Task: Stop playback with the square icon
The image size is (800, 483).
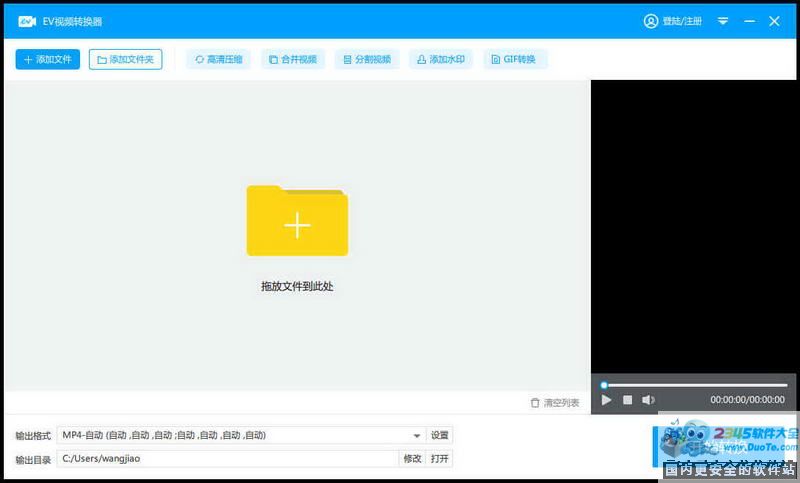Action: tap(628, 400)
